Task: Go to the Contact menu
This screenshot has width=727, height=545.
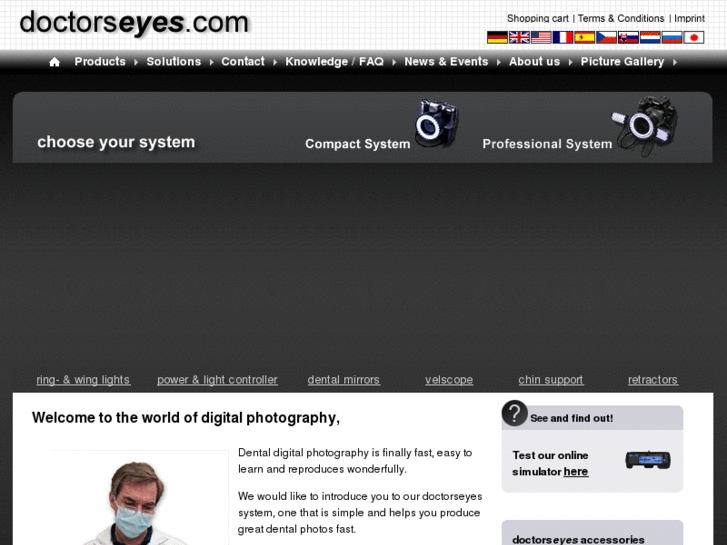Action: point(242,62)
